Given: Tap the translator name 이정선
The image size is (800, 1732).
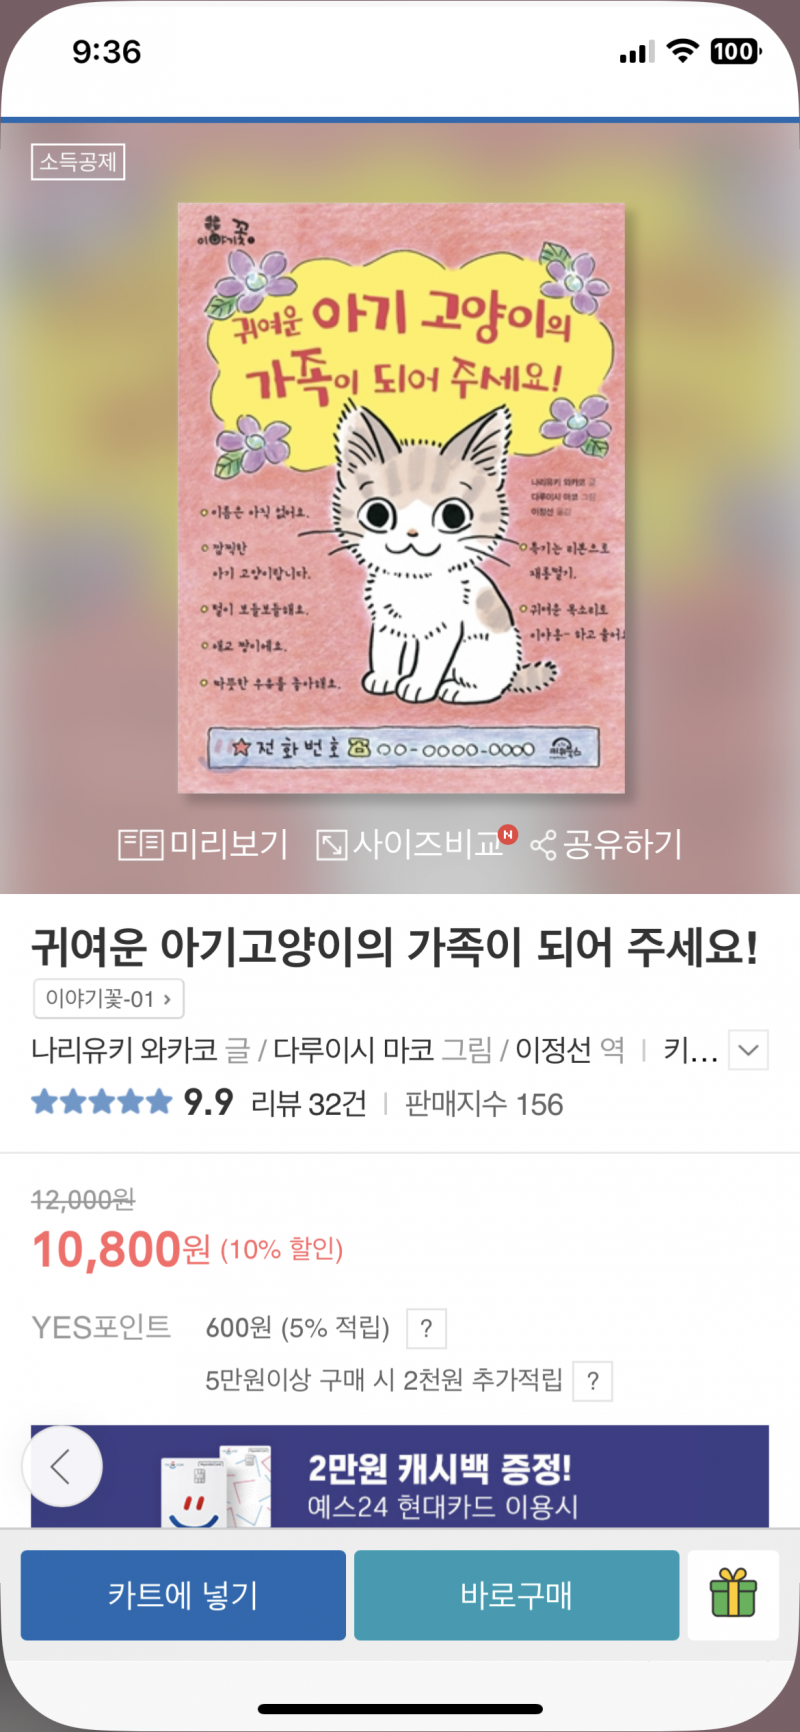Looking at the screenshot, I should [x=553, y=1050].
